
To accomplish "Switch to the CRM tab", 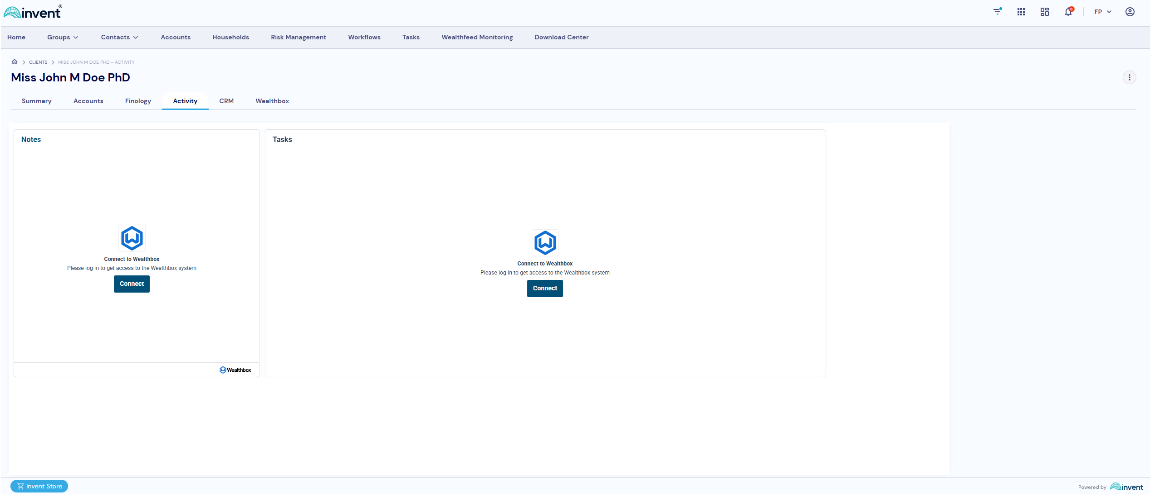I will tap(226, 101).
